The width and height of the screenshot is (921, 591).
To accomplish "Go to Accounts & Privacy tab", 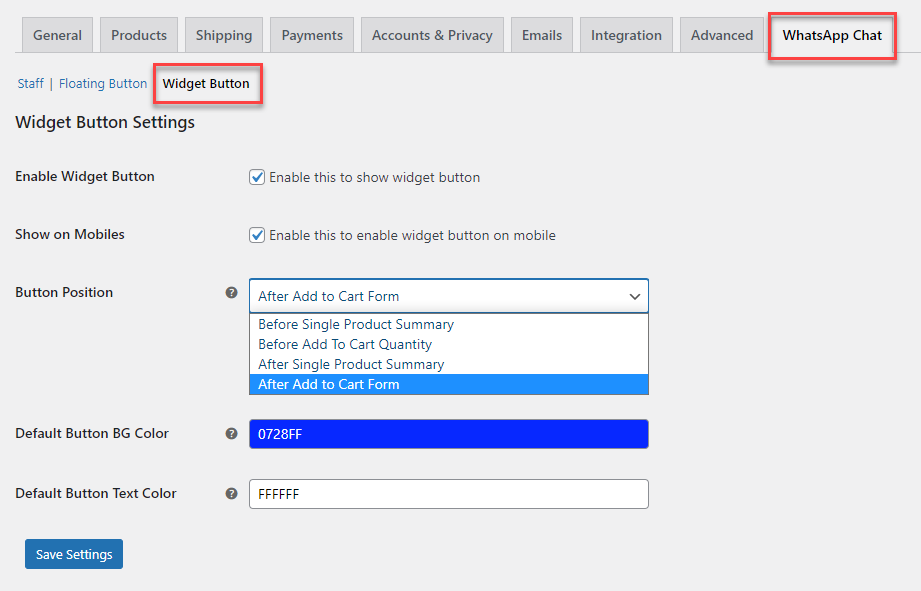I will [x=432, y=35].
